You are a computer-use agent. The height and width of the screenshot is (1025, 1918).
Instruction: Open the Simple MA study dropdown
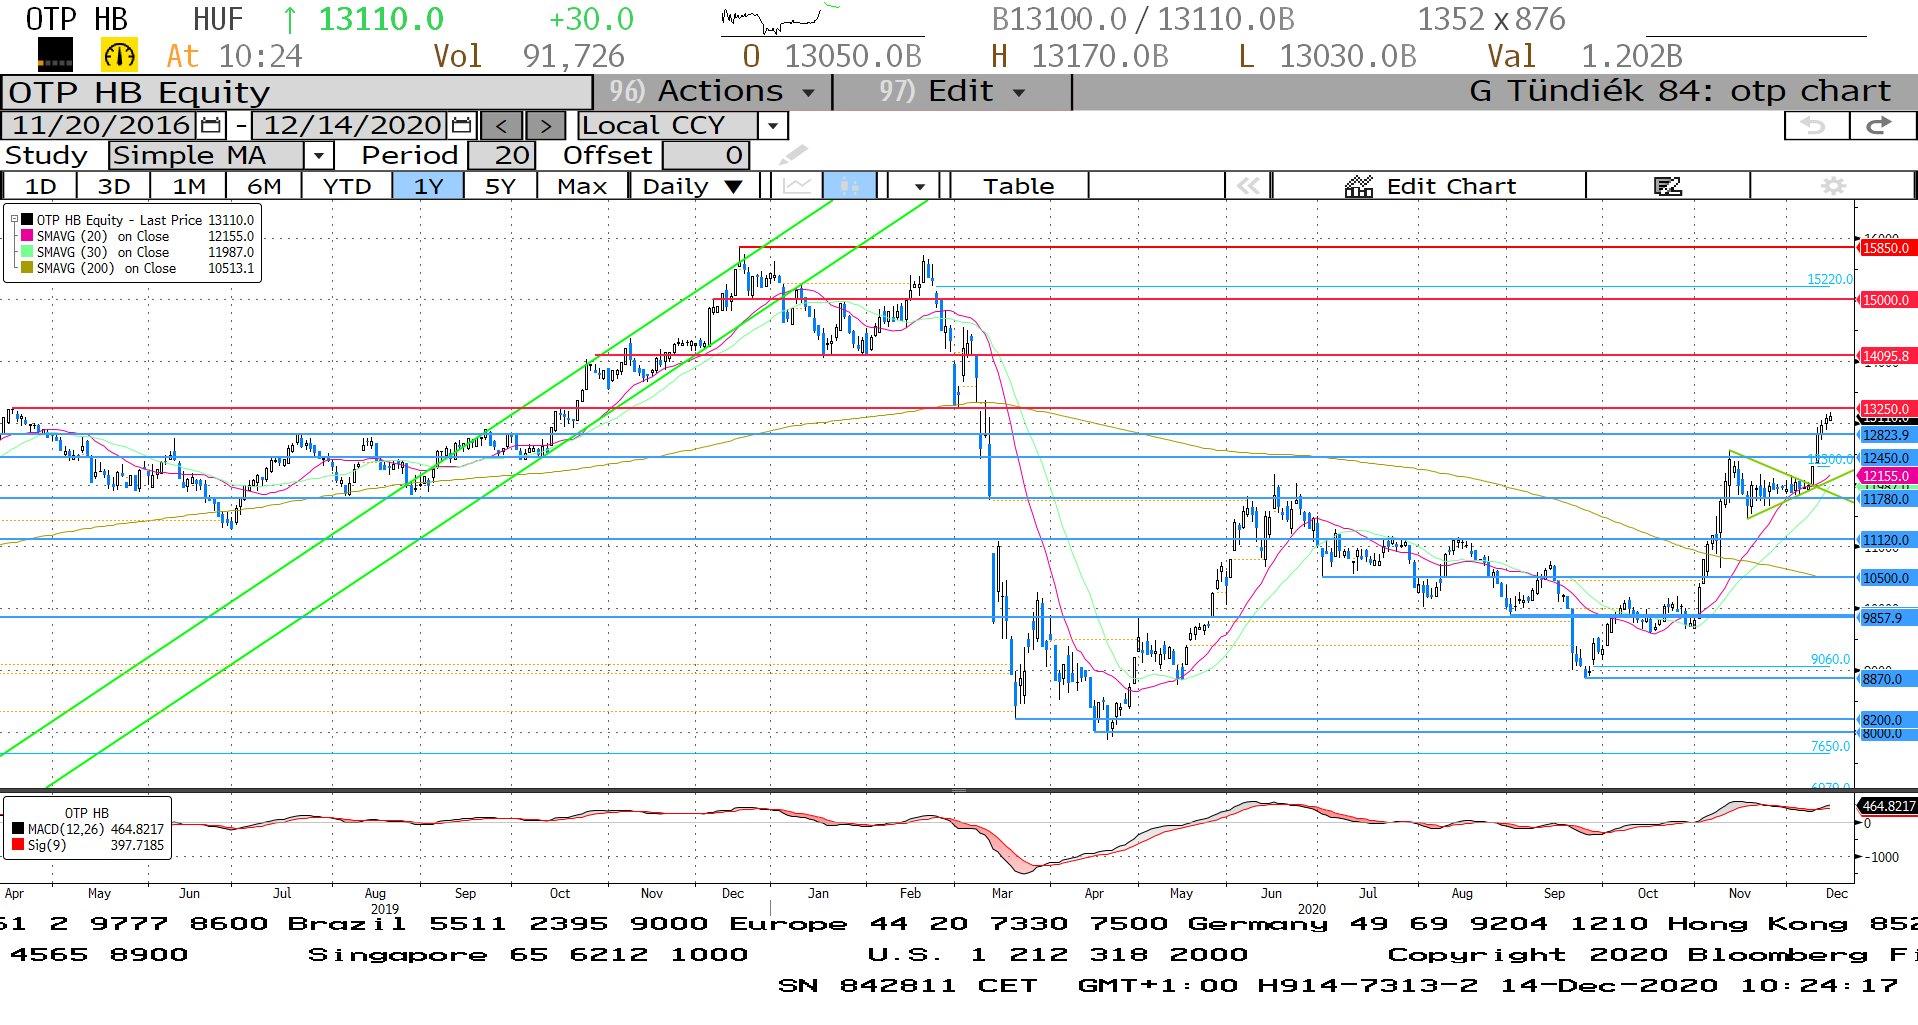tap(318, 155)
